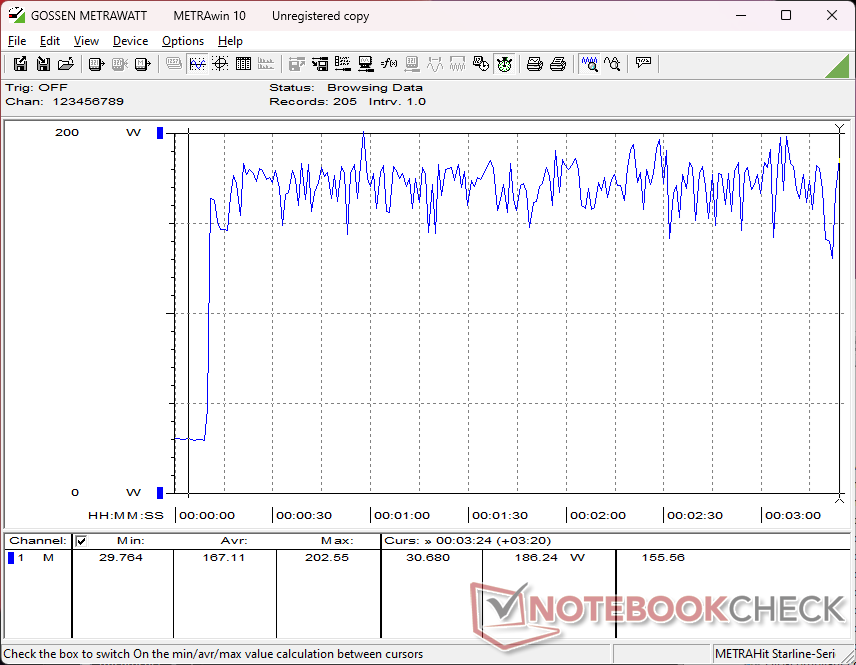Screen dimensions: 856x665
Task: Activate the waveform magnifier zoom icon
Action: click(590, 64)
